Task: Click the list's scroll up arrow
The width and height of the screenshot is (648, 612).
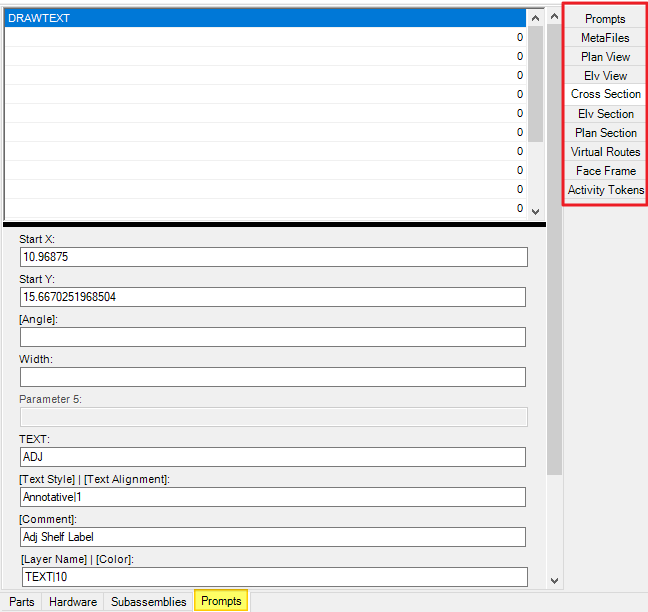Action: tap(535, 18)
